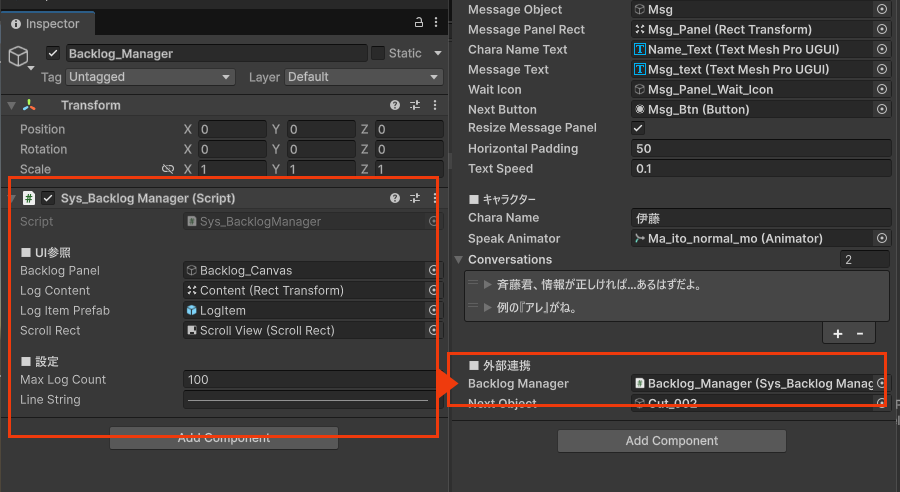Enable the Static checkbox
The image size is (900, 492).
point(378,53)
